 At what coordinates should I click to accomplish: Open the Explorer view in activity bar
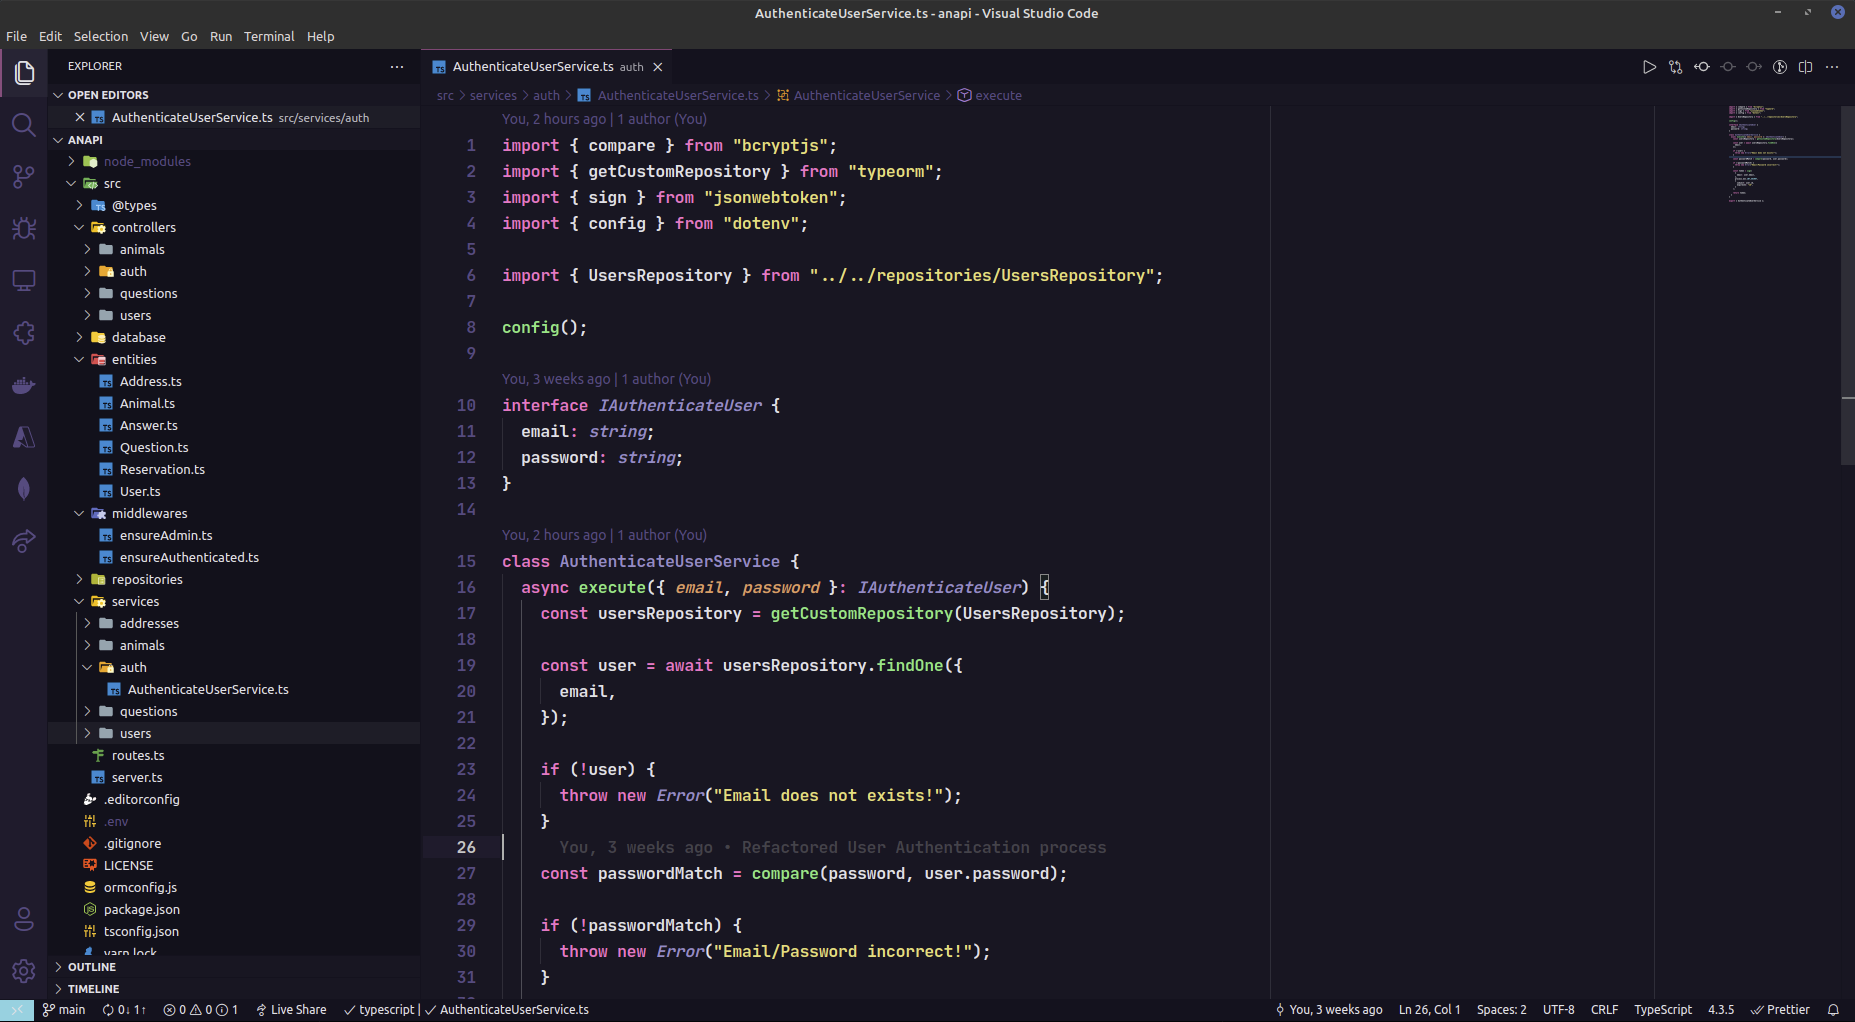click(24, 73)
